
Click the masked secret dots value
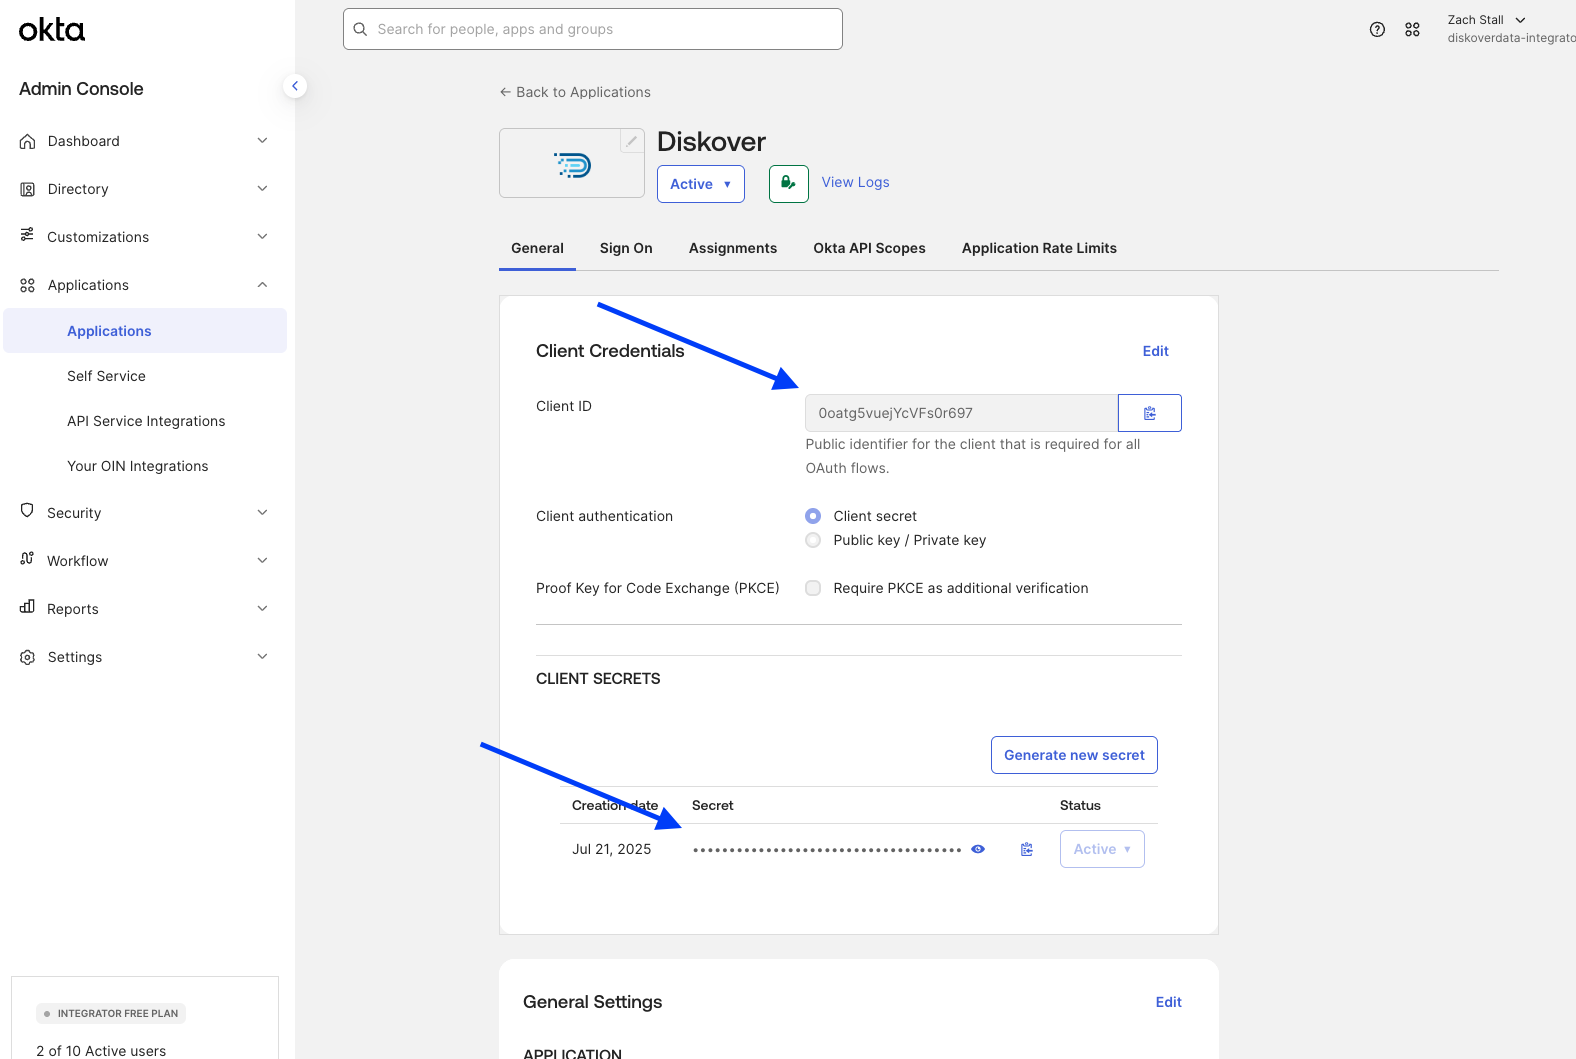point(827,850)
